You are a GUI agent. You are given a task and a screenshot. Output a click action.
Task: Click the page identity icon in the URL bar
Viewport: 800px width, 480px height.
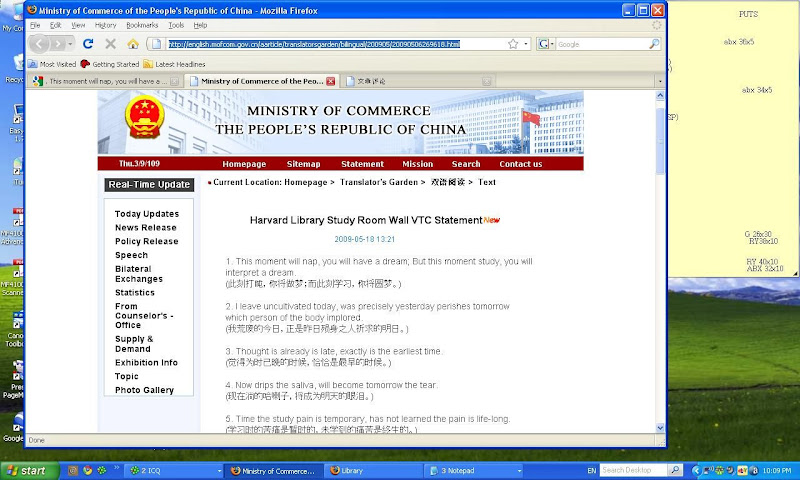157,44
